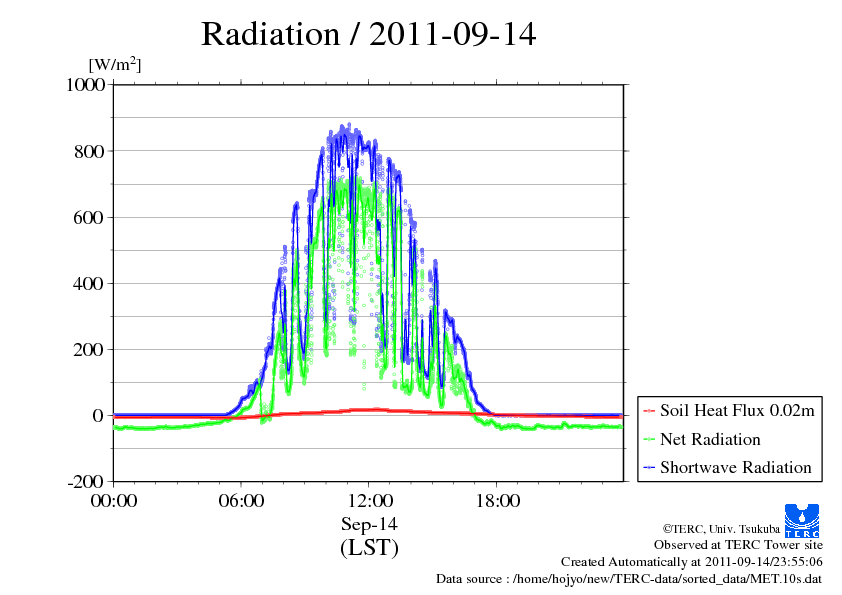Click the x-axis label '00:00'
The height and width of the screenshot is (595, 842).
coord(114,501)
